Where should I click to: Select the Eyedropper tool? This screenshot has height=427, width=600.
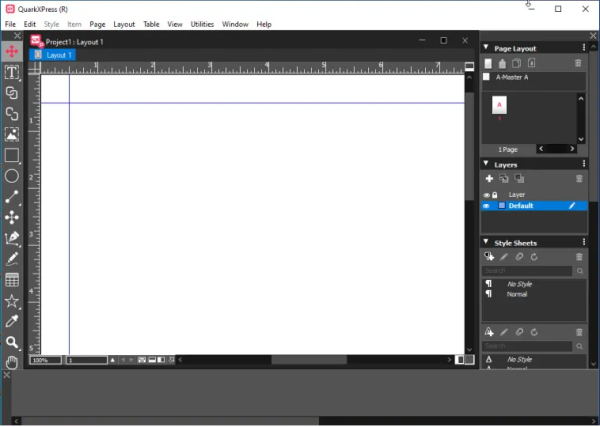pos(12,321)
